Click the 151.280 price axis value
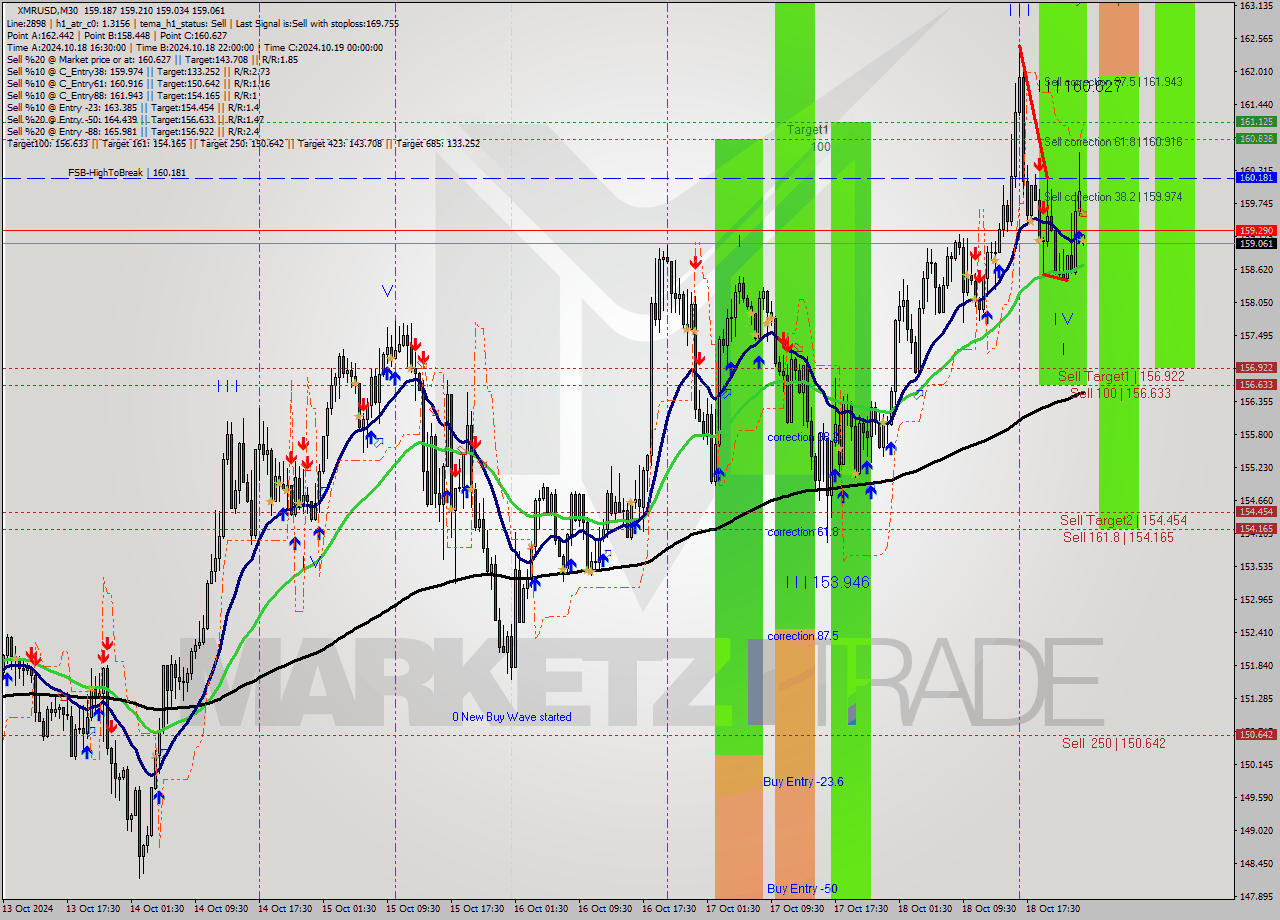 pyautogui.click(x=1256, y=698)
